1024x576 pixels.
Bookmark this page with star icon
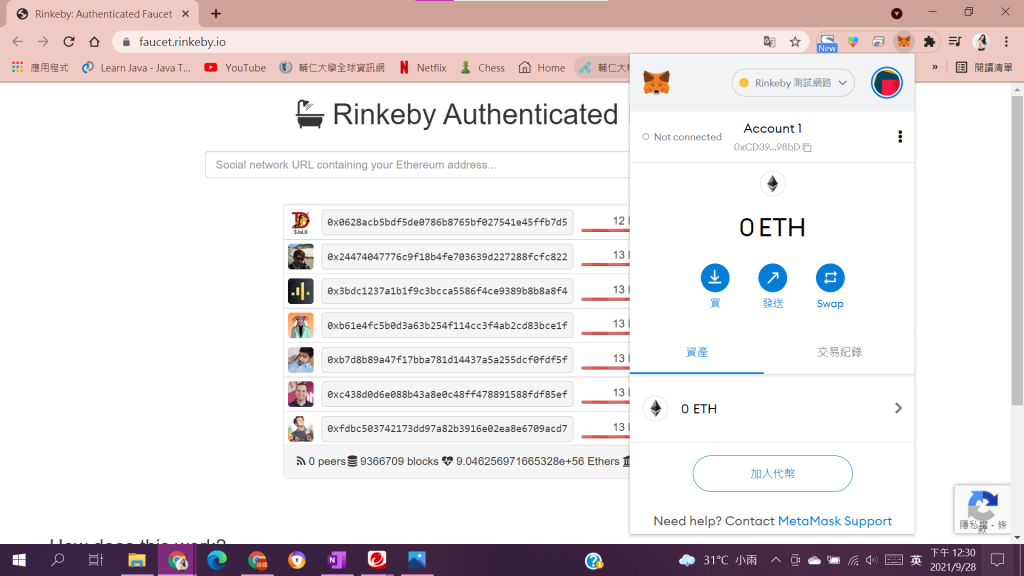coord(795,42)
